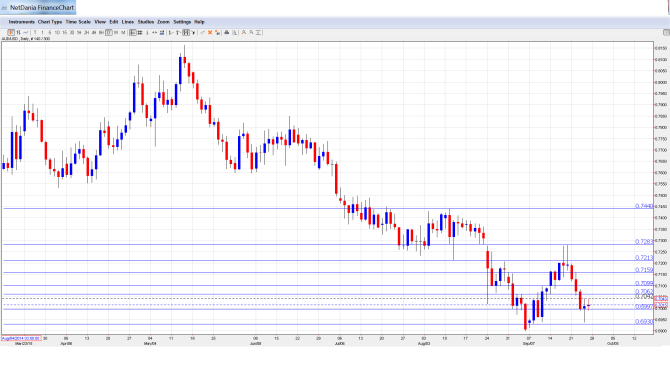
Task: Click the detach window icon at far right
Action: [666, 32]
